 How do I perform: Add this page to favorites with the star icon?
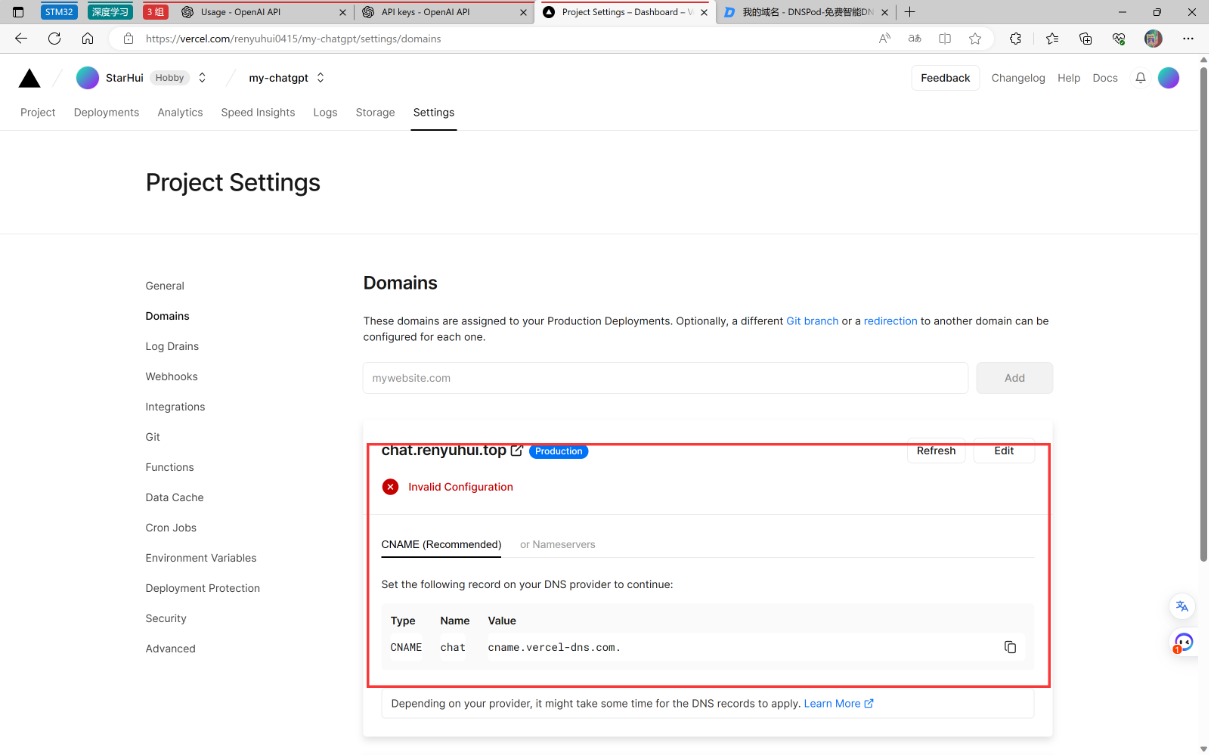click(975, 38)
